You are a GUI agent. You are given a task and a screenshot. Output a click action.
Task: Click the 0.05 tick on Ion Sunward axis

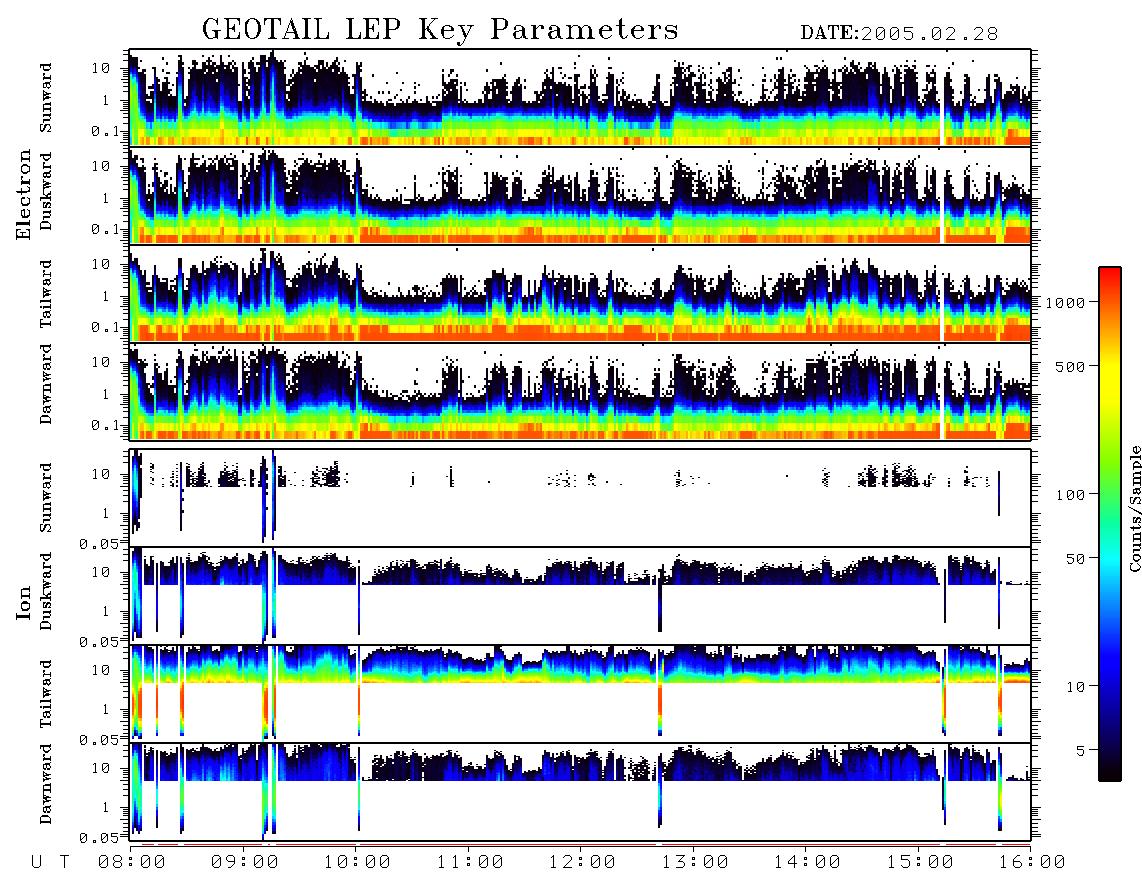[x=100, y=543]
